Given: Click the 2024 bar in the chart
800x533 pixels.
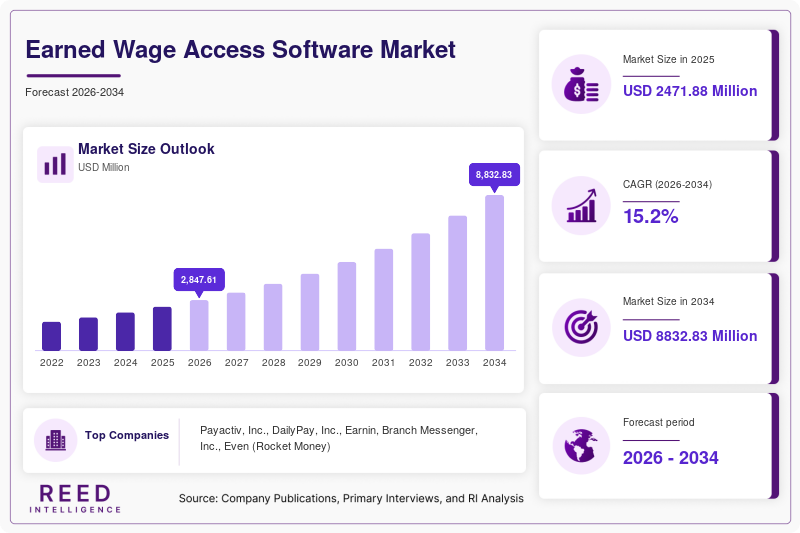Looking at the screenshot, I should coord(126,332).
